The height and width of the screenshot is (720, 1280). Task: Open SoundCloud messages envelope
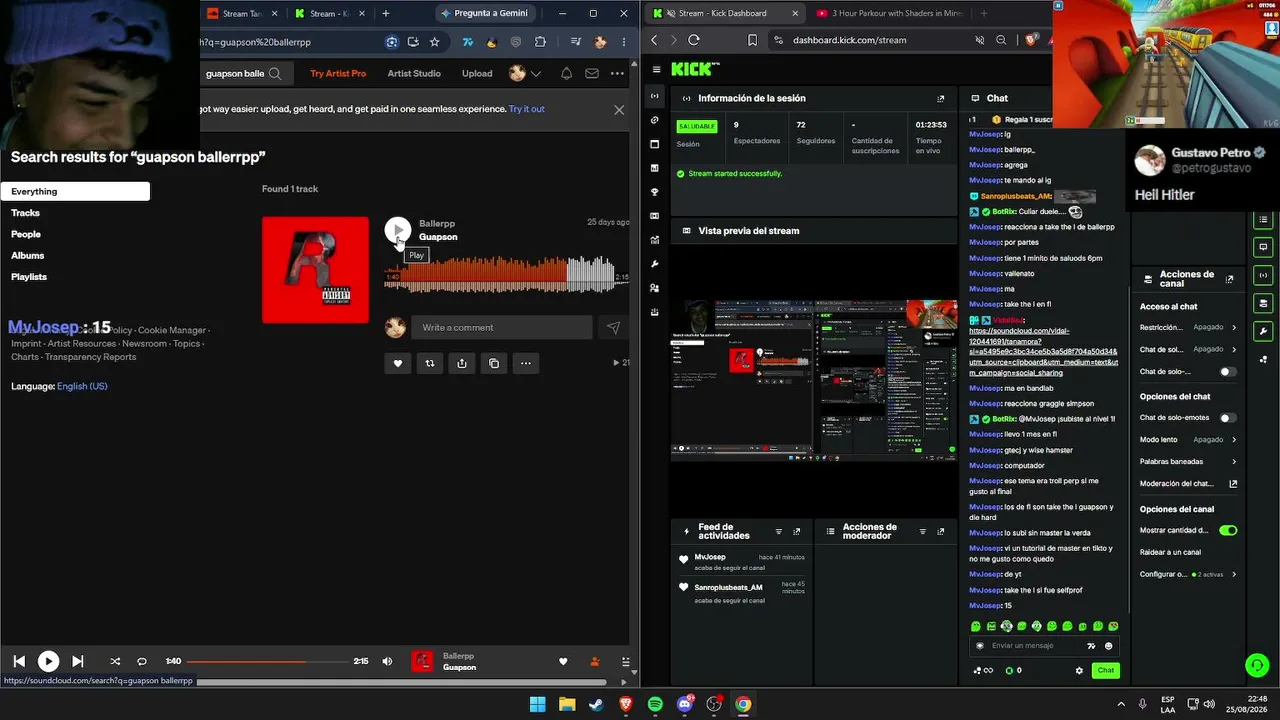592,73
